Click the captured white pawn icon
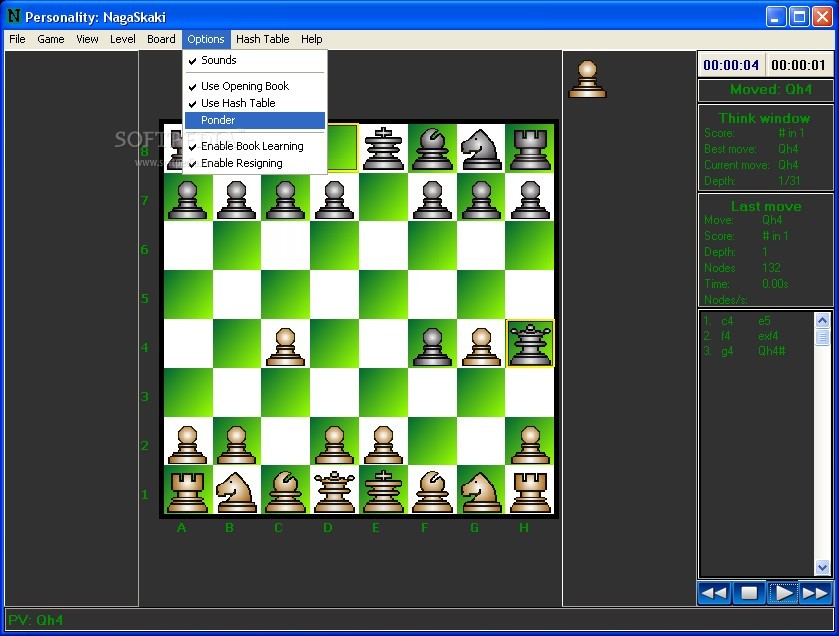 (587, 79)
